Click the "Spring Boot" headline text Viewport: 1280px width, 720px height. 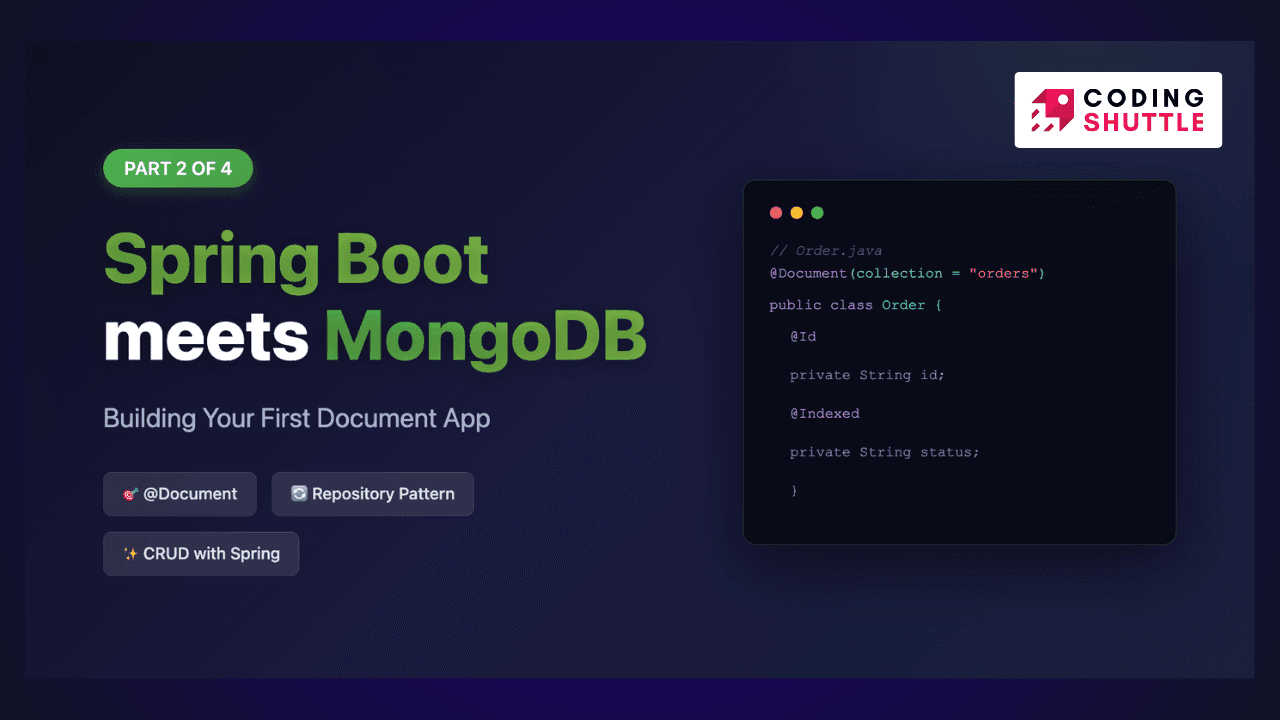coord(296,262)
